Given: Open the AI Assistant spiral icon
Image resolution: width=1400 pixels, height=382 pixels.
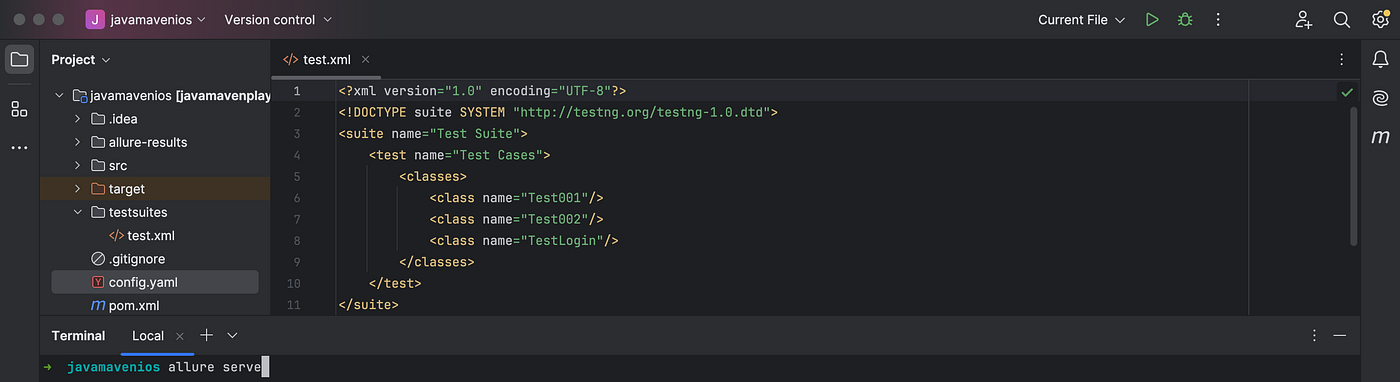Looking at the screenshot, I should coord(1380,98).
